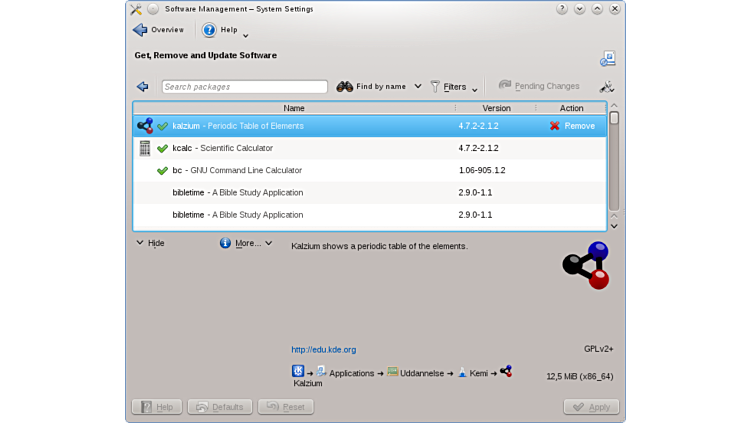Click the kcalc calculator icon

point(145,148)
